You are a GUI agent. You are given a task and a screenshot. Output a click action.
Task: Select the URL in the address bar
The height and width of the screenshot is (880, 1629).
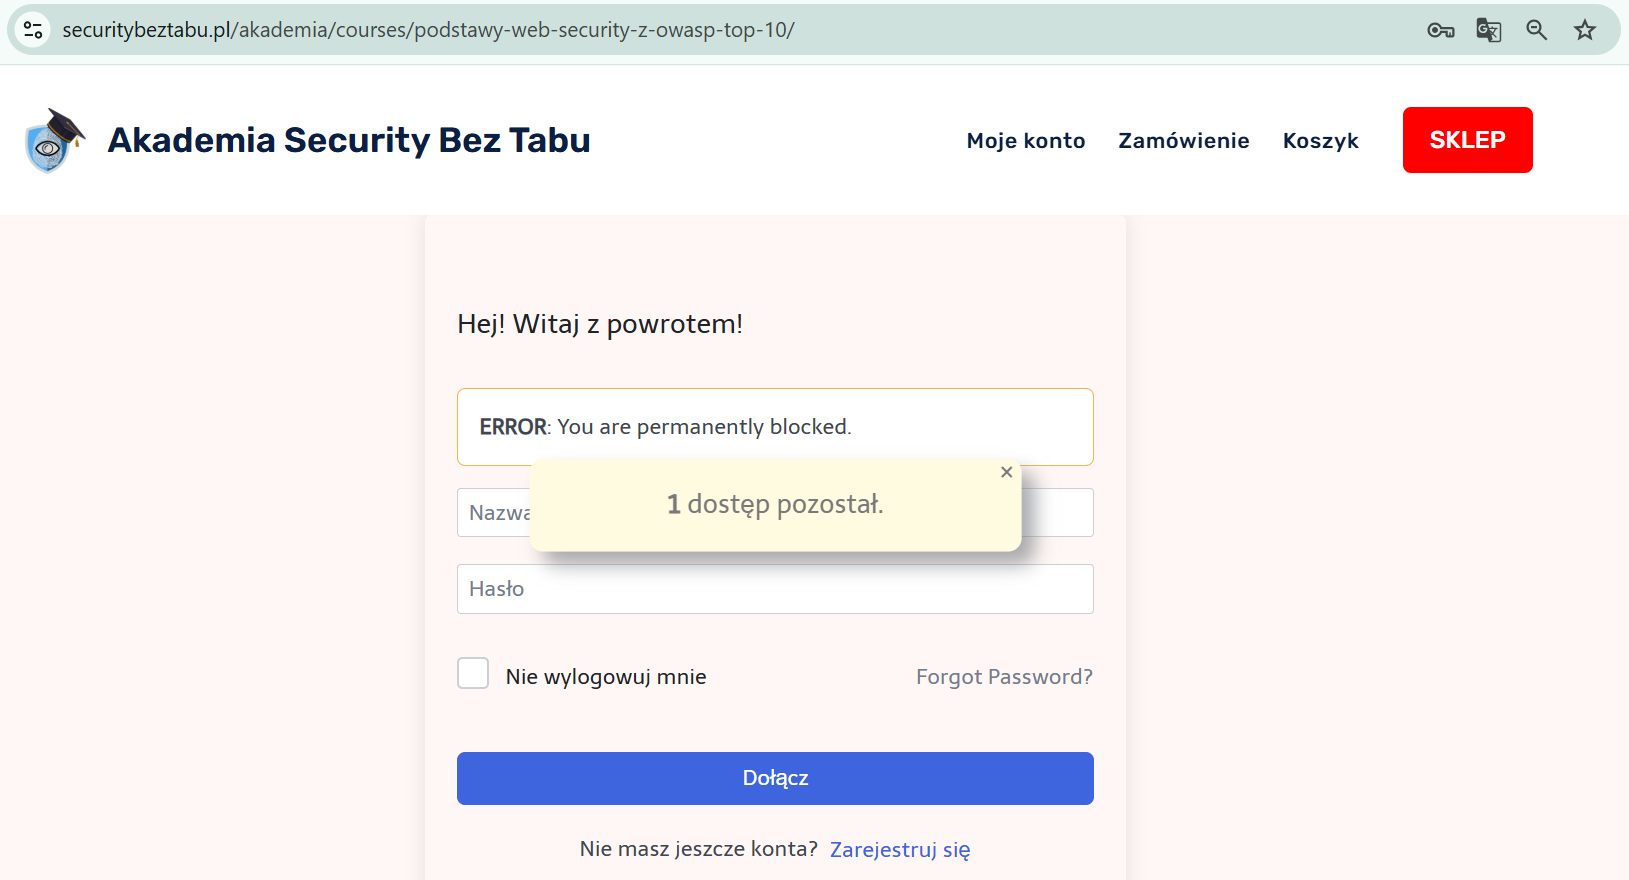428,30
